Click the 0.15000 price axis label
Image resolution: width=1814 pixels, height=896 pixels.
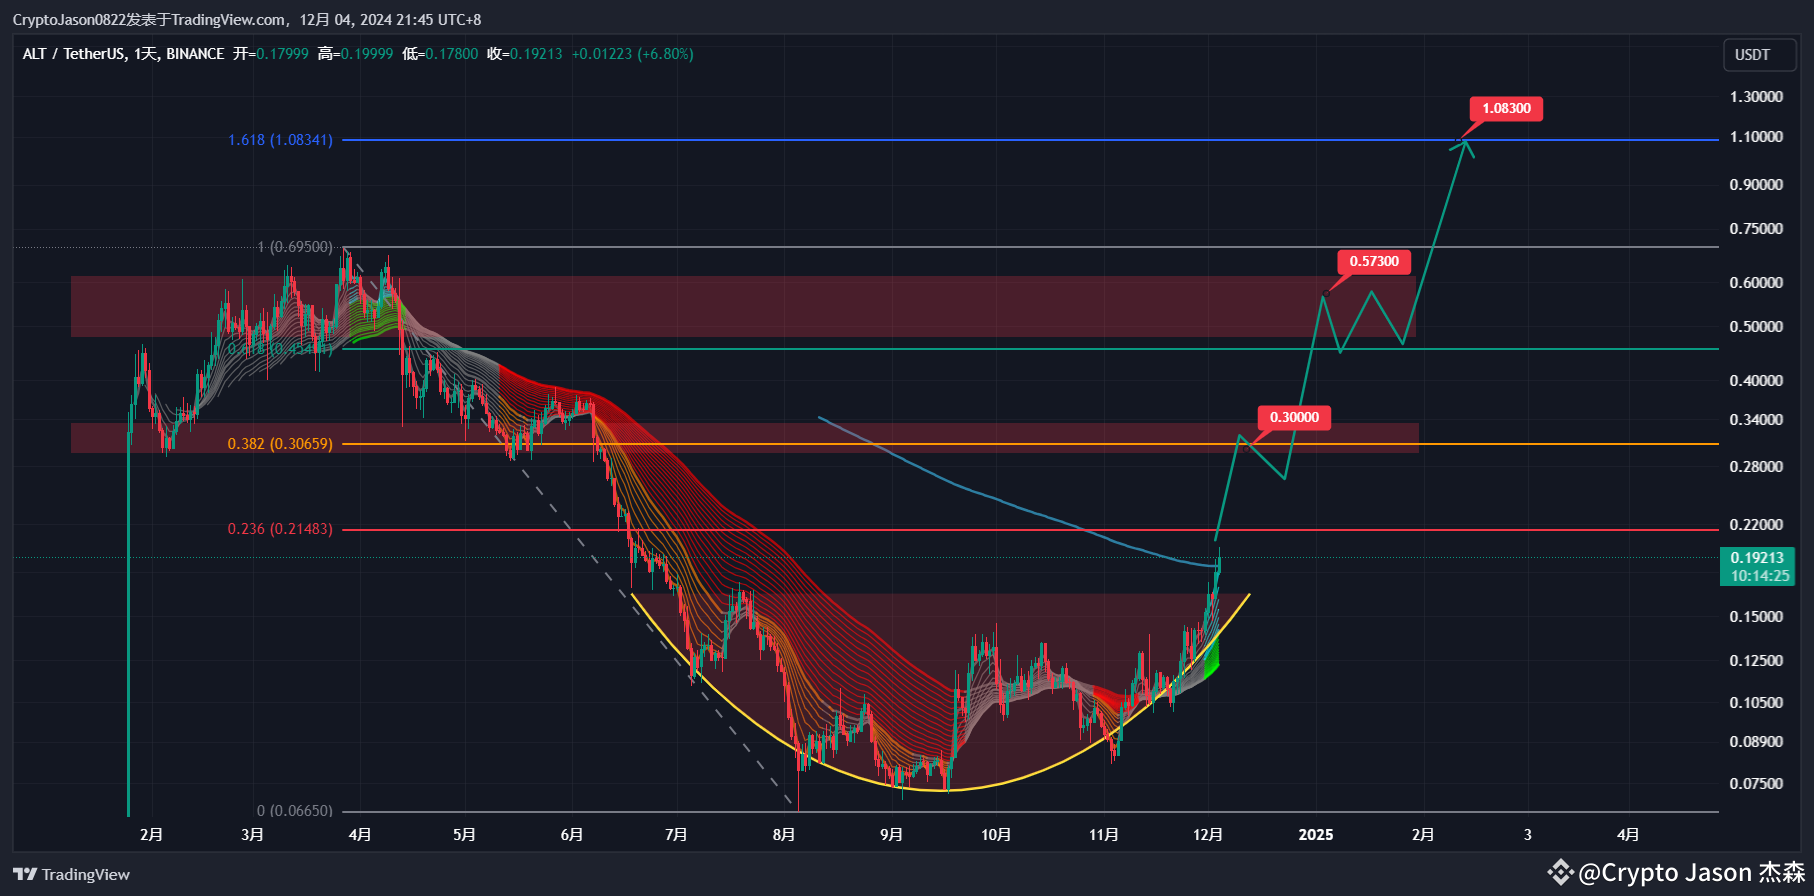pyautogui.click(x=1756, y=617)
